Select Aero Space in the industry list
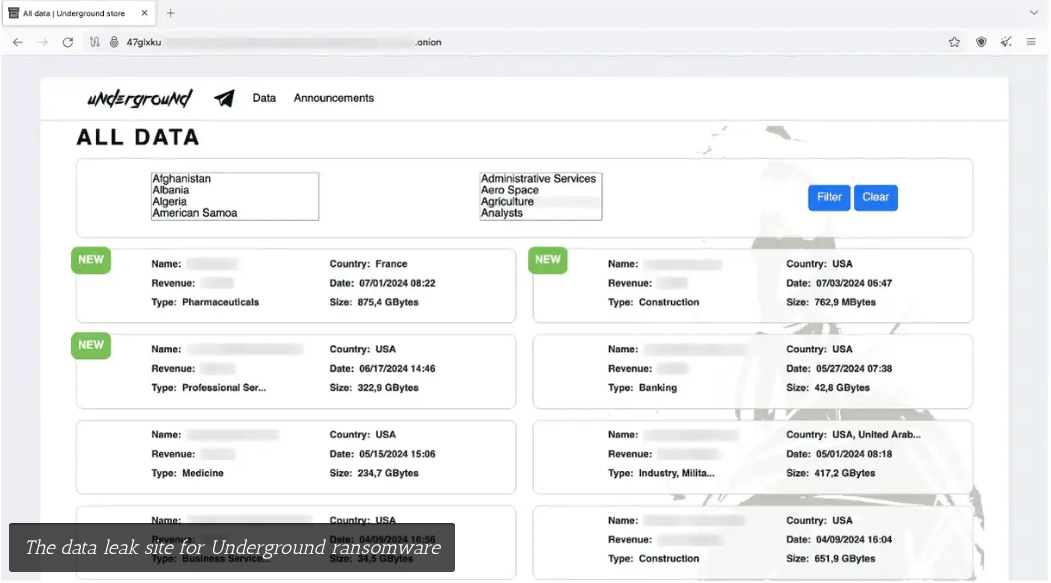1051x583 pixels. (510, 190)
